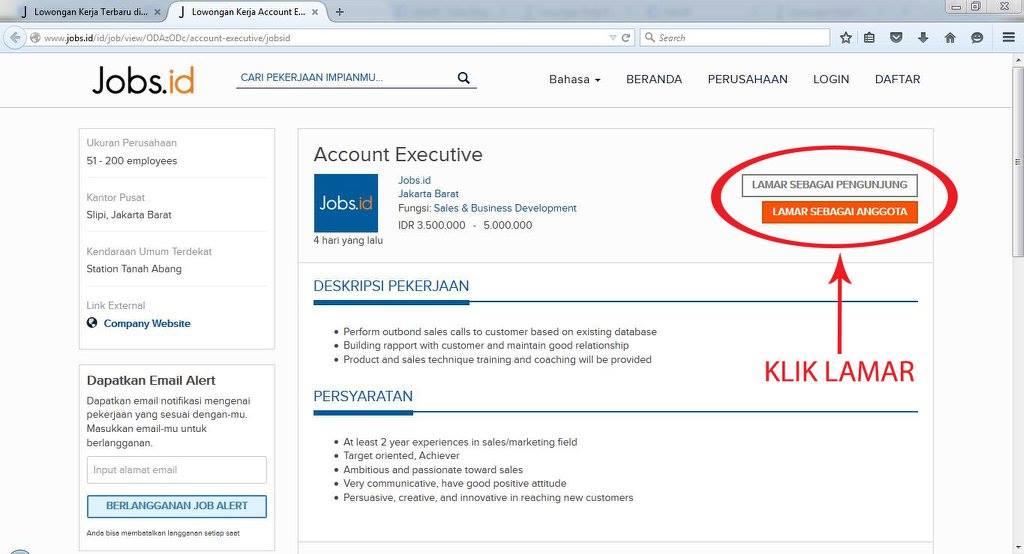Open the BERANDA menu item
Image resolution: width=1024 pixels, height=554 pixels.
tap(654, 79)
